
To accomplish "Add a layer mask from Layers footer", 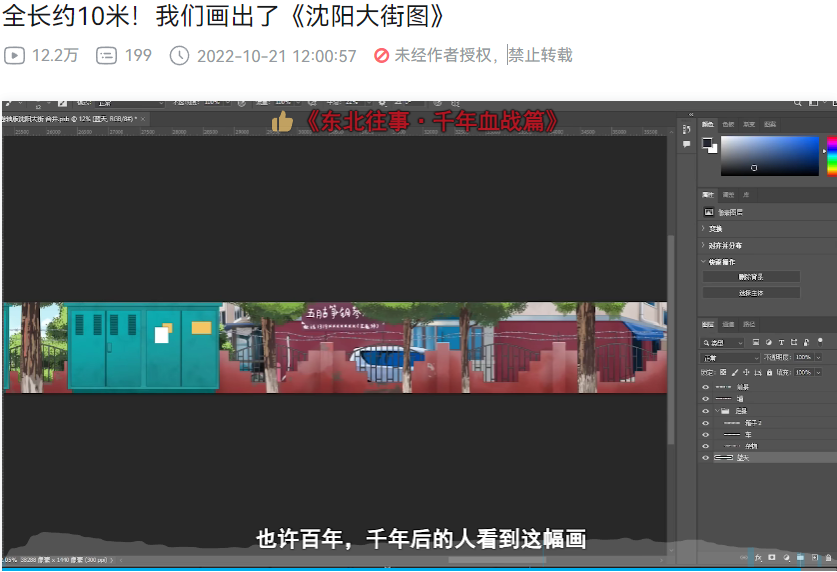I will coord(772,557).
